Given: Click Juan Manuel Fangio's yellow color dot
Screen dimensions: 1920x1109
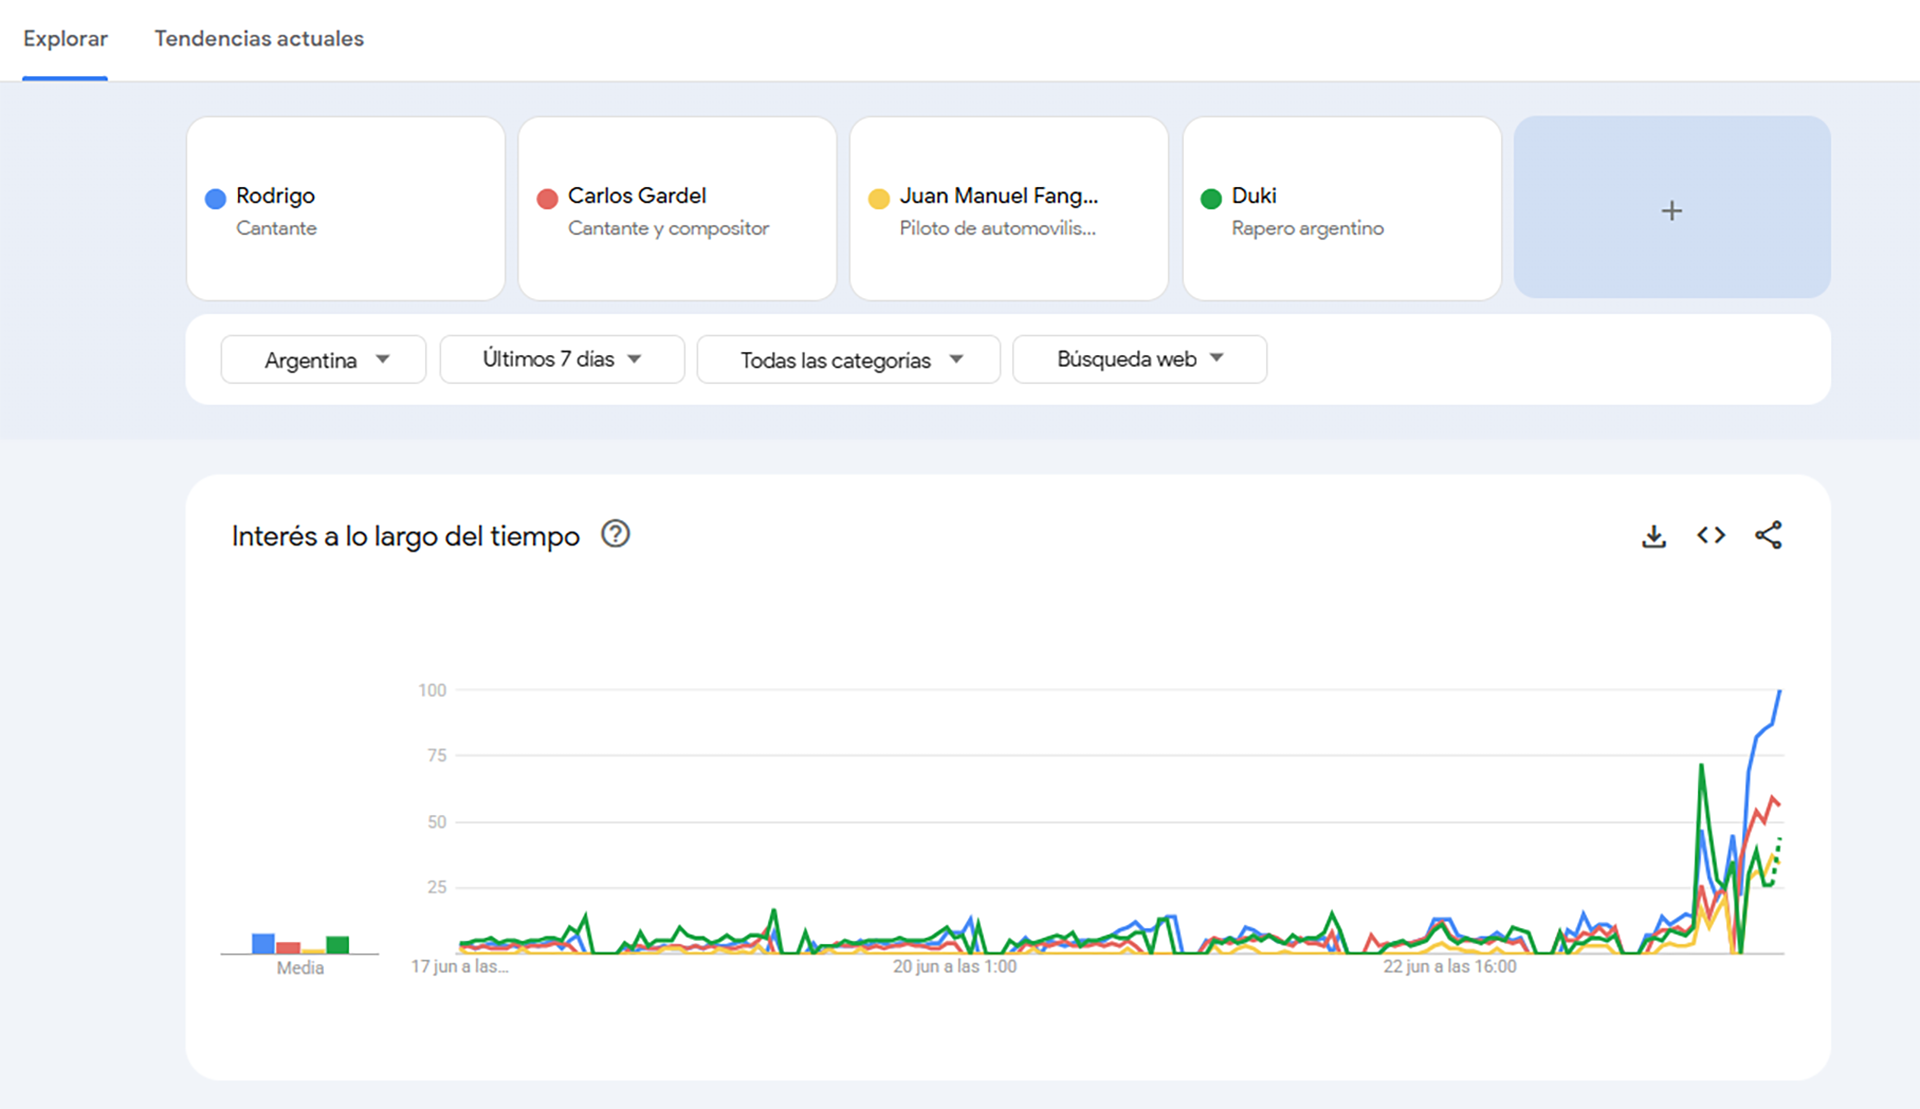Looking at the screenshot, I should 879,198.
